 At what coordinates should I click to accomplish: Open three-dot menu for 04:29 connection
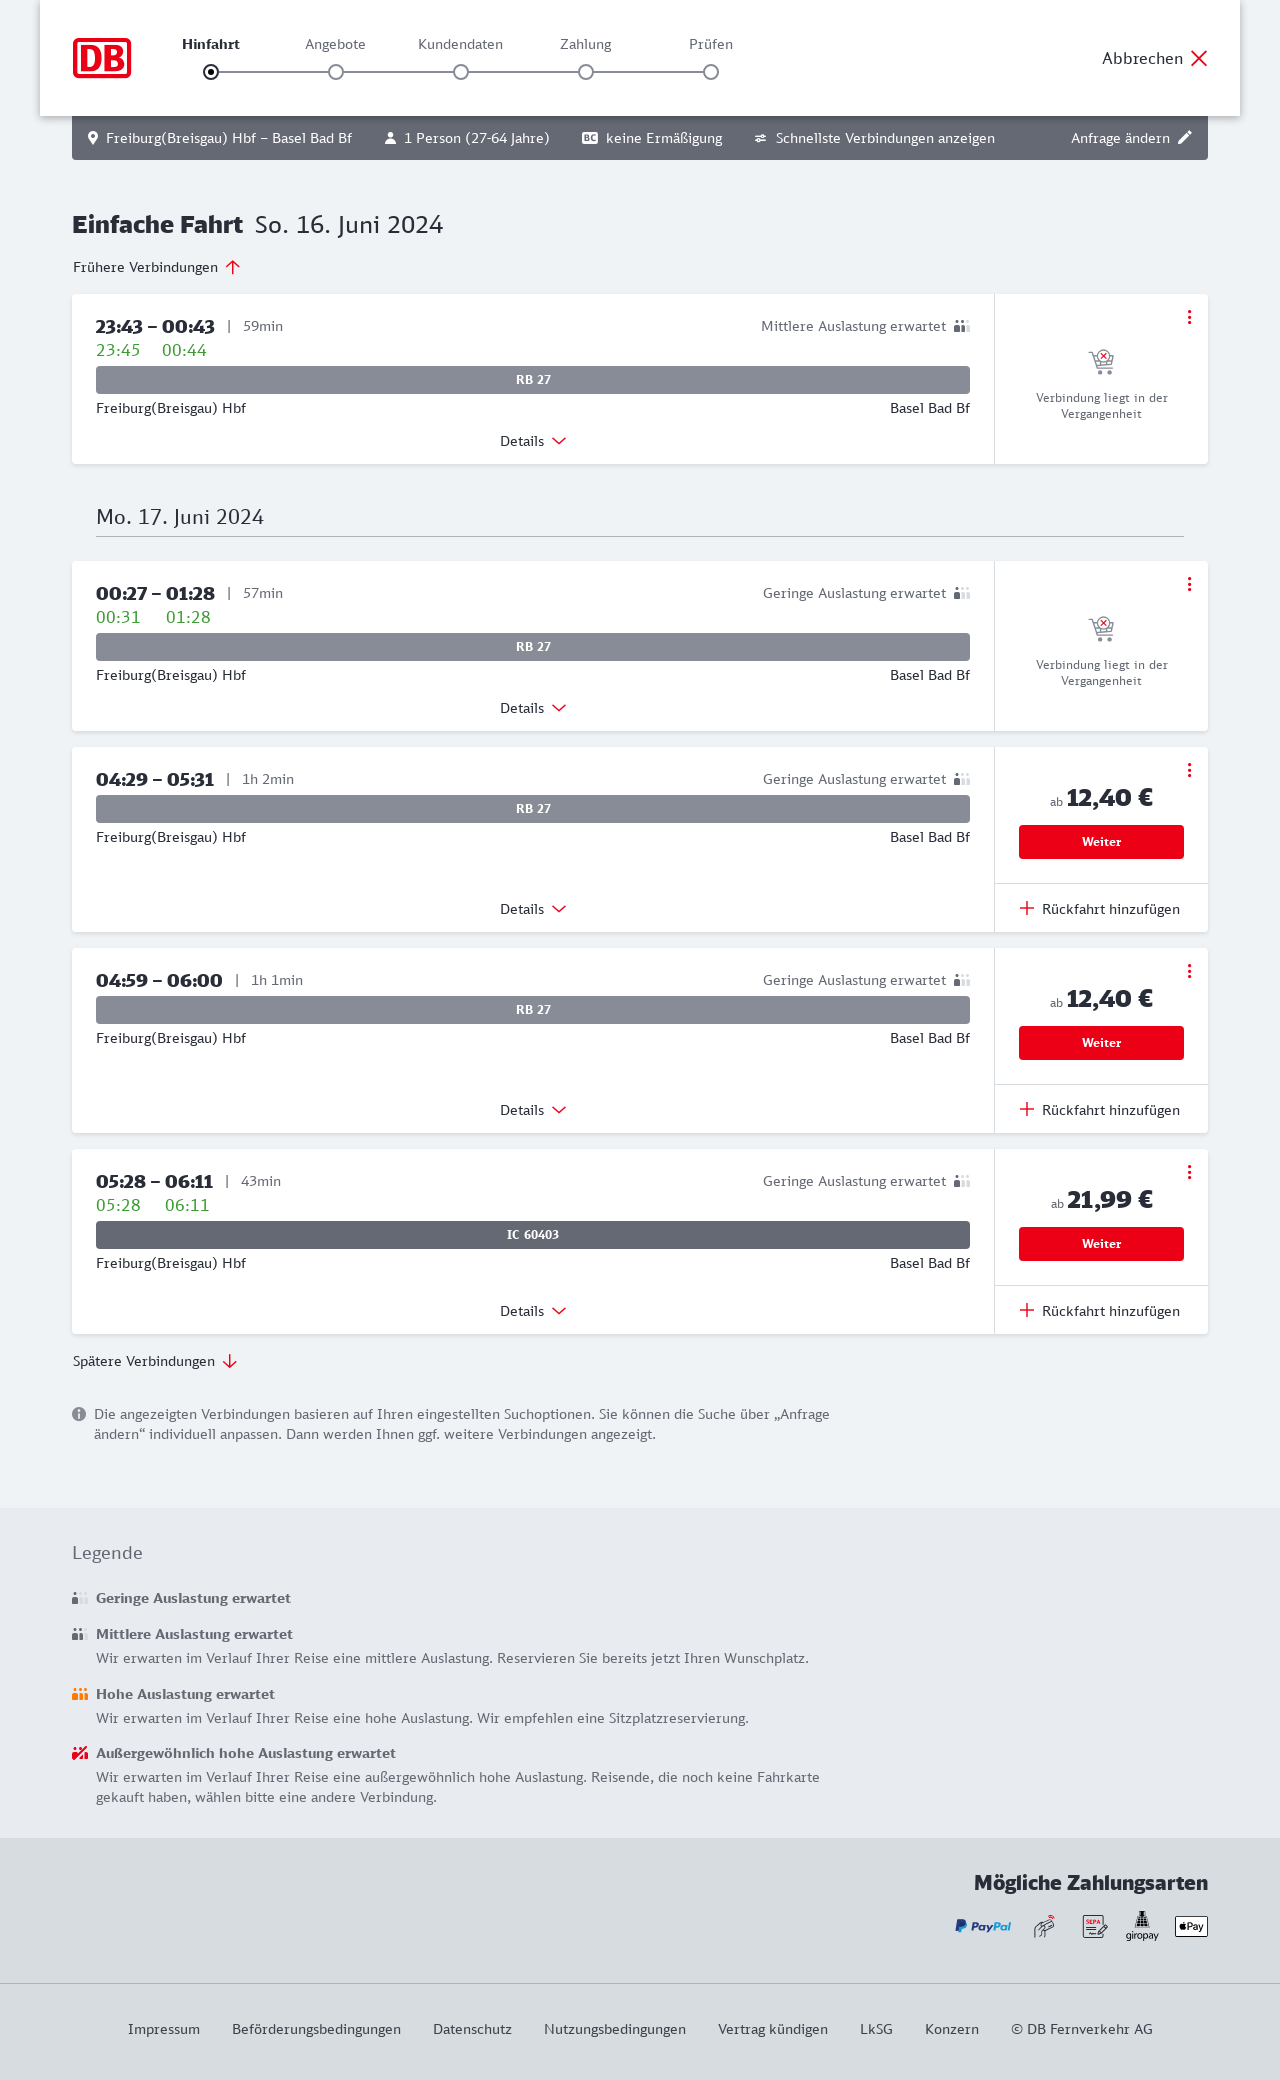(1189, 770)
